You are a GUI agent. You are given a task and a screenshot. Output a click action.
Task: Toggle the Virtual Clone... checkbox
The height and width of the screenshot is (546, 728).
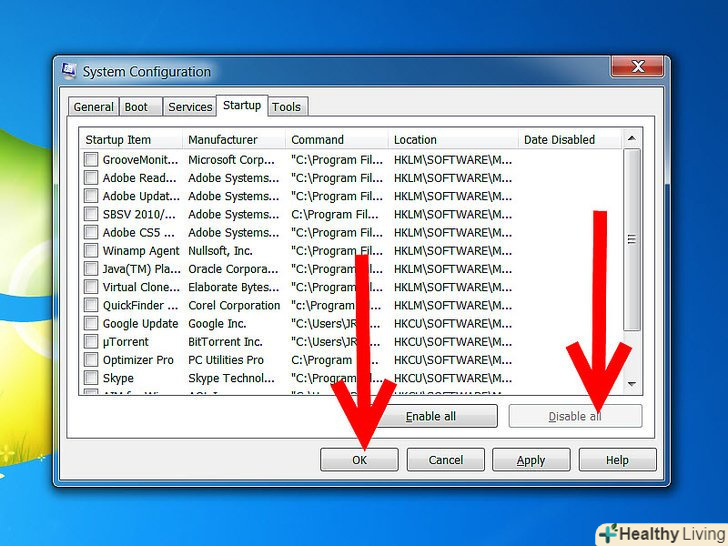91,287
